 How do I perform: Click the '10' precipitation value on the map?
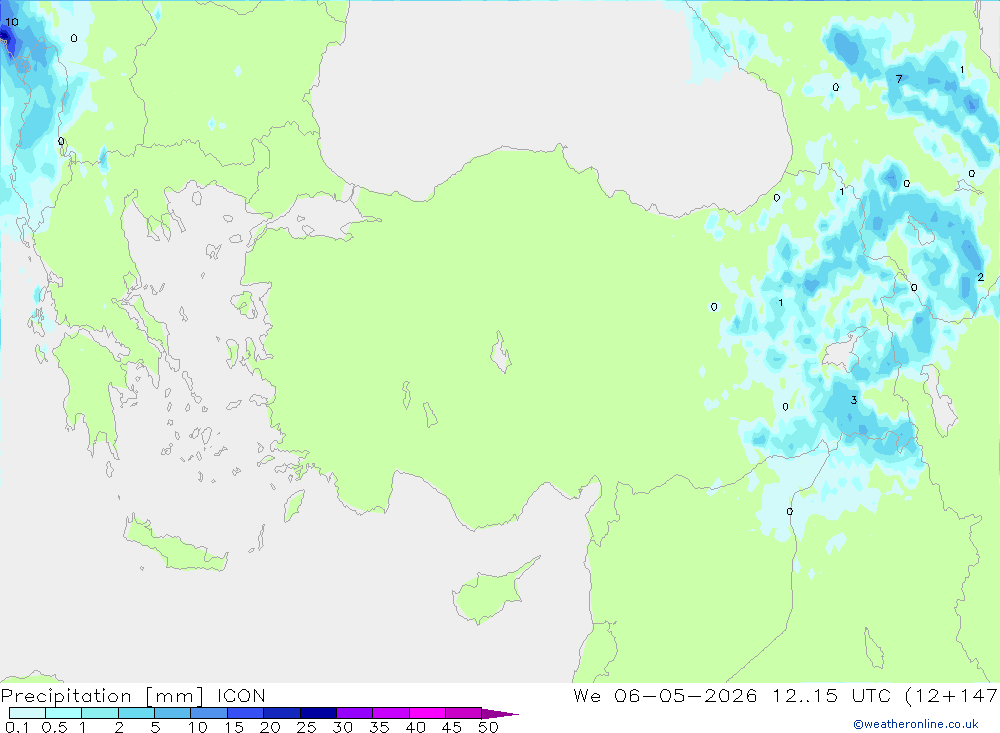[x=12, y=22]
